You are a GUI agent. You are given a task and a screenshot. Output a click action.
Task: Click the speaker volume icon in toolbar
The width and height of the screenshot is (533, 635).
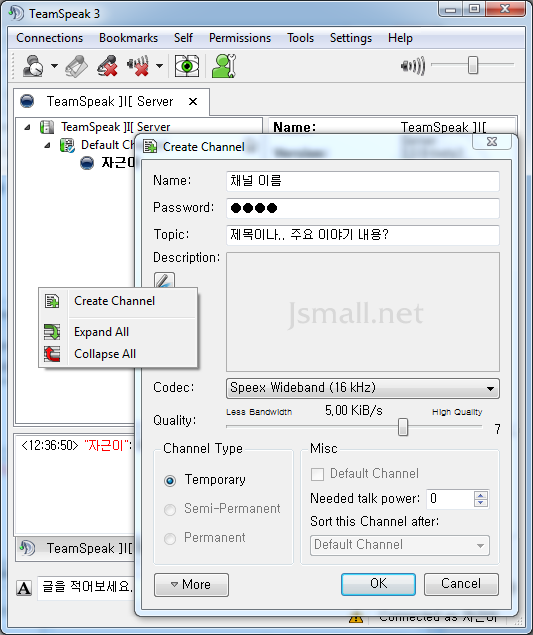click(413, 66)
